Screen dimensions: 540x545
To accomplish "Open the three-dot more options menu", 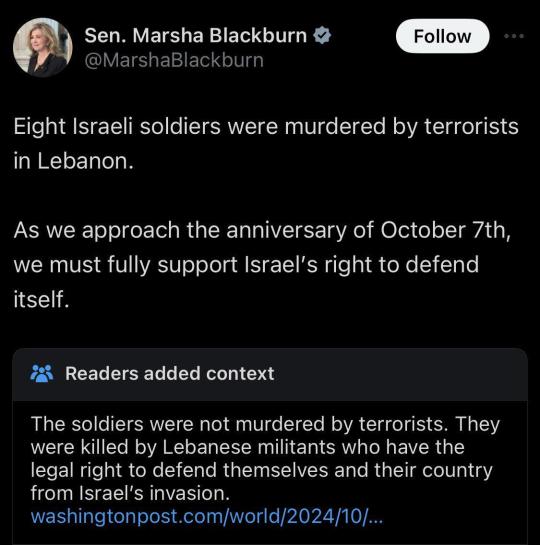I will click(x=514, y=36).
